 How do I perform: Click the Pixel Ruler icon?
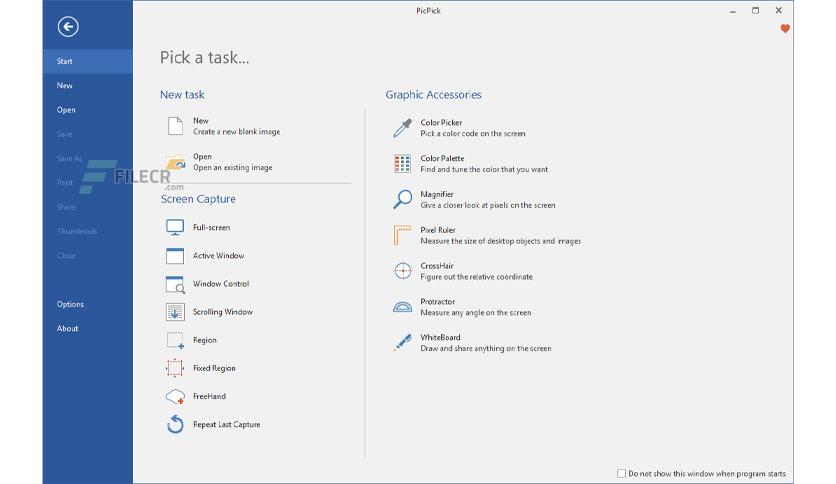[x=402, y=235]
